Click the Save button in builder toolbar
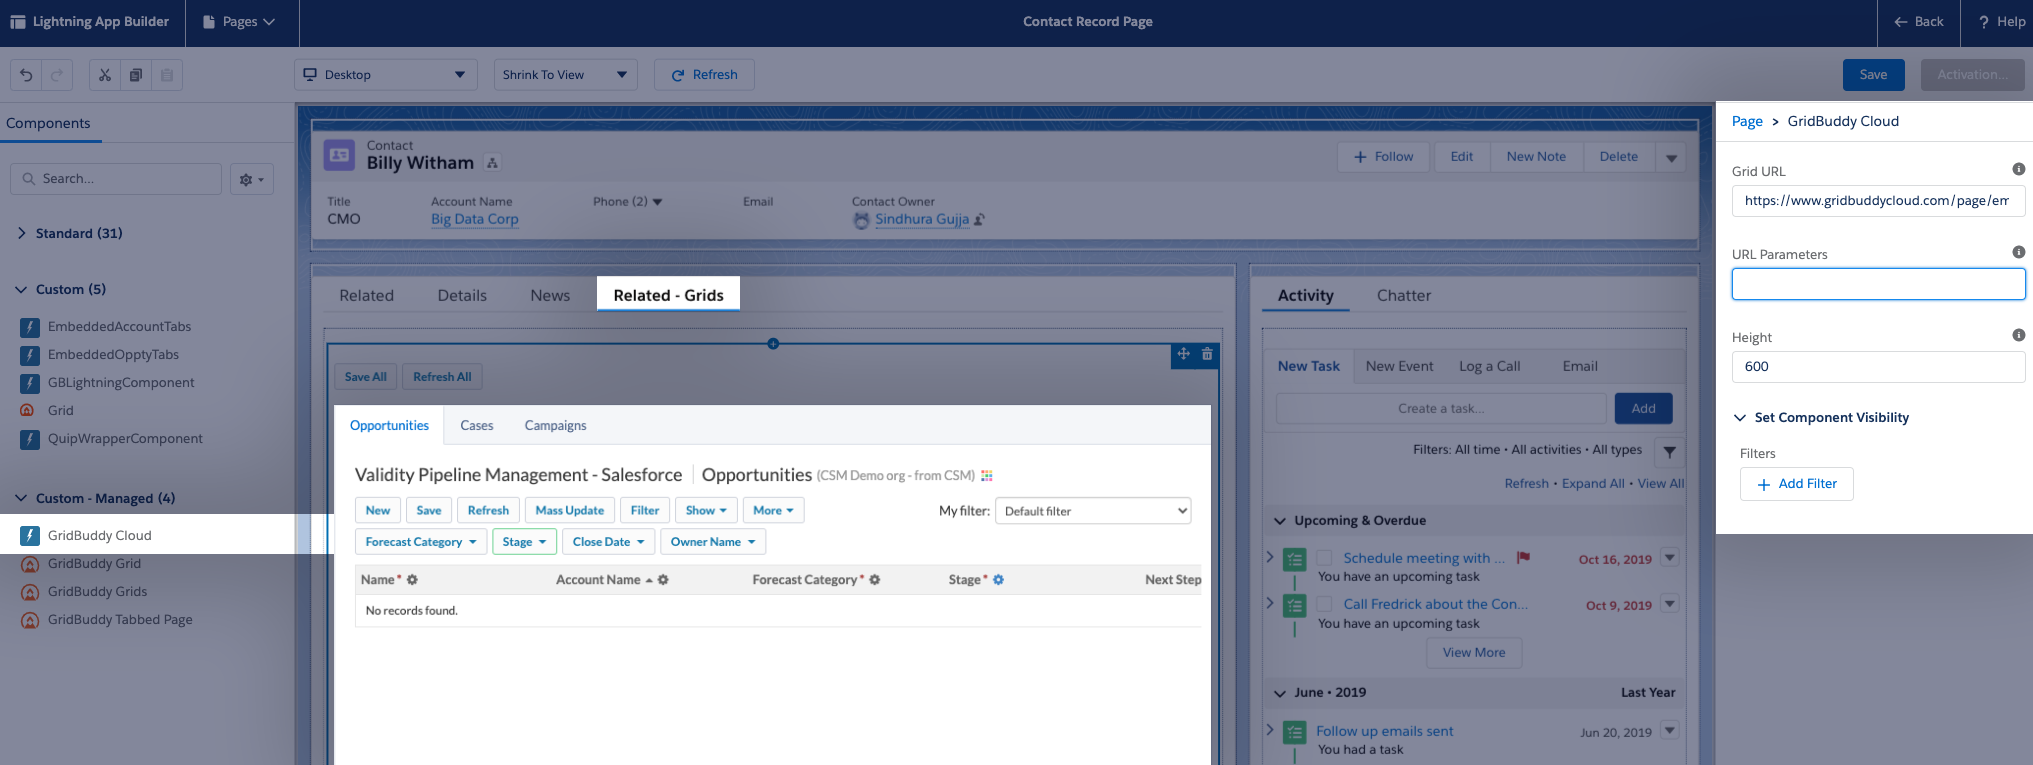This screenshot has width=2033, height=765. tap(1873, 75)
